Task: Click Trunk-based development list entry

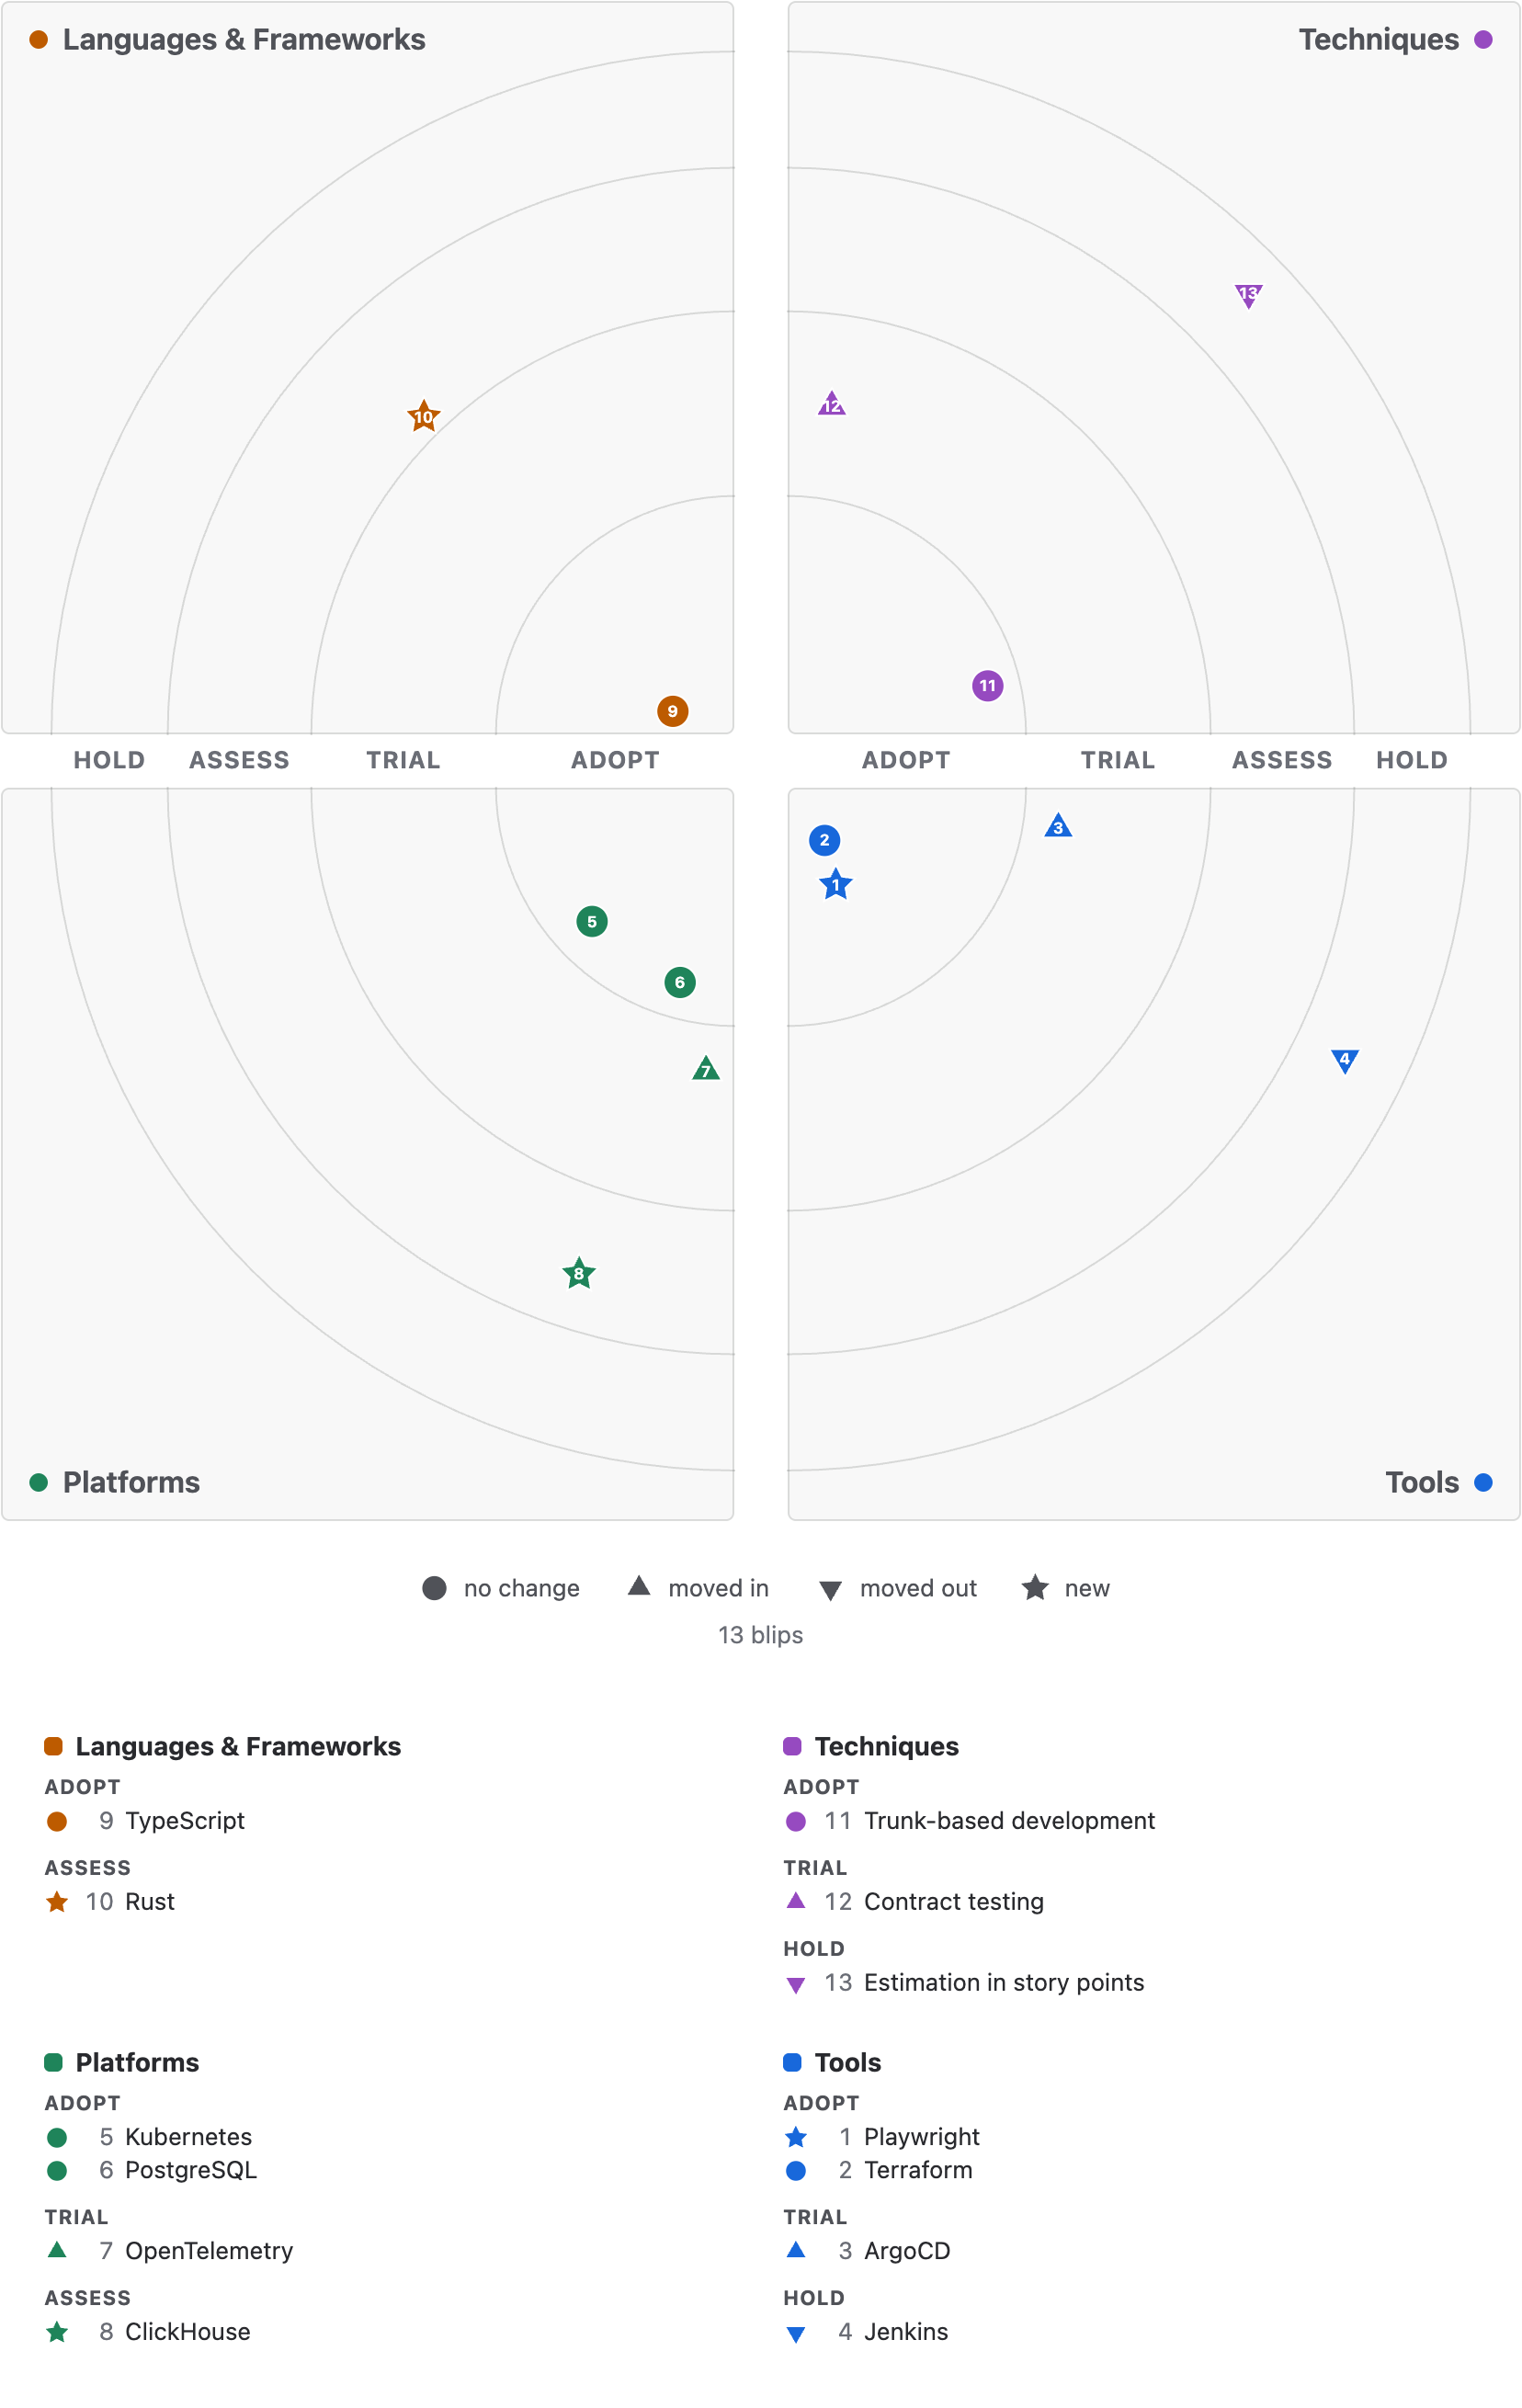Action: pos(1010,1821)
